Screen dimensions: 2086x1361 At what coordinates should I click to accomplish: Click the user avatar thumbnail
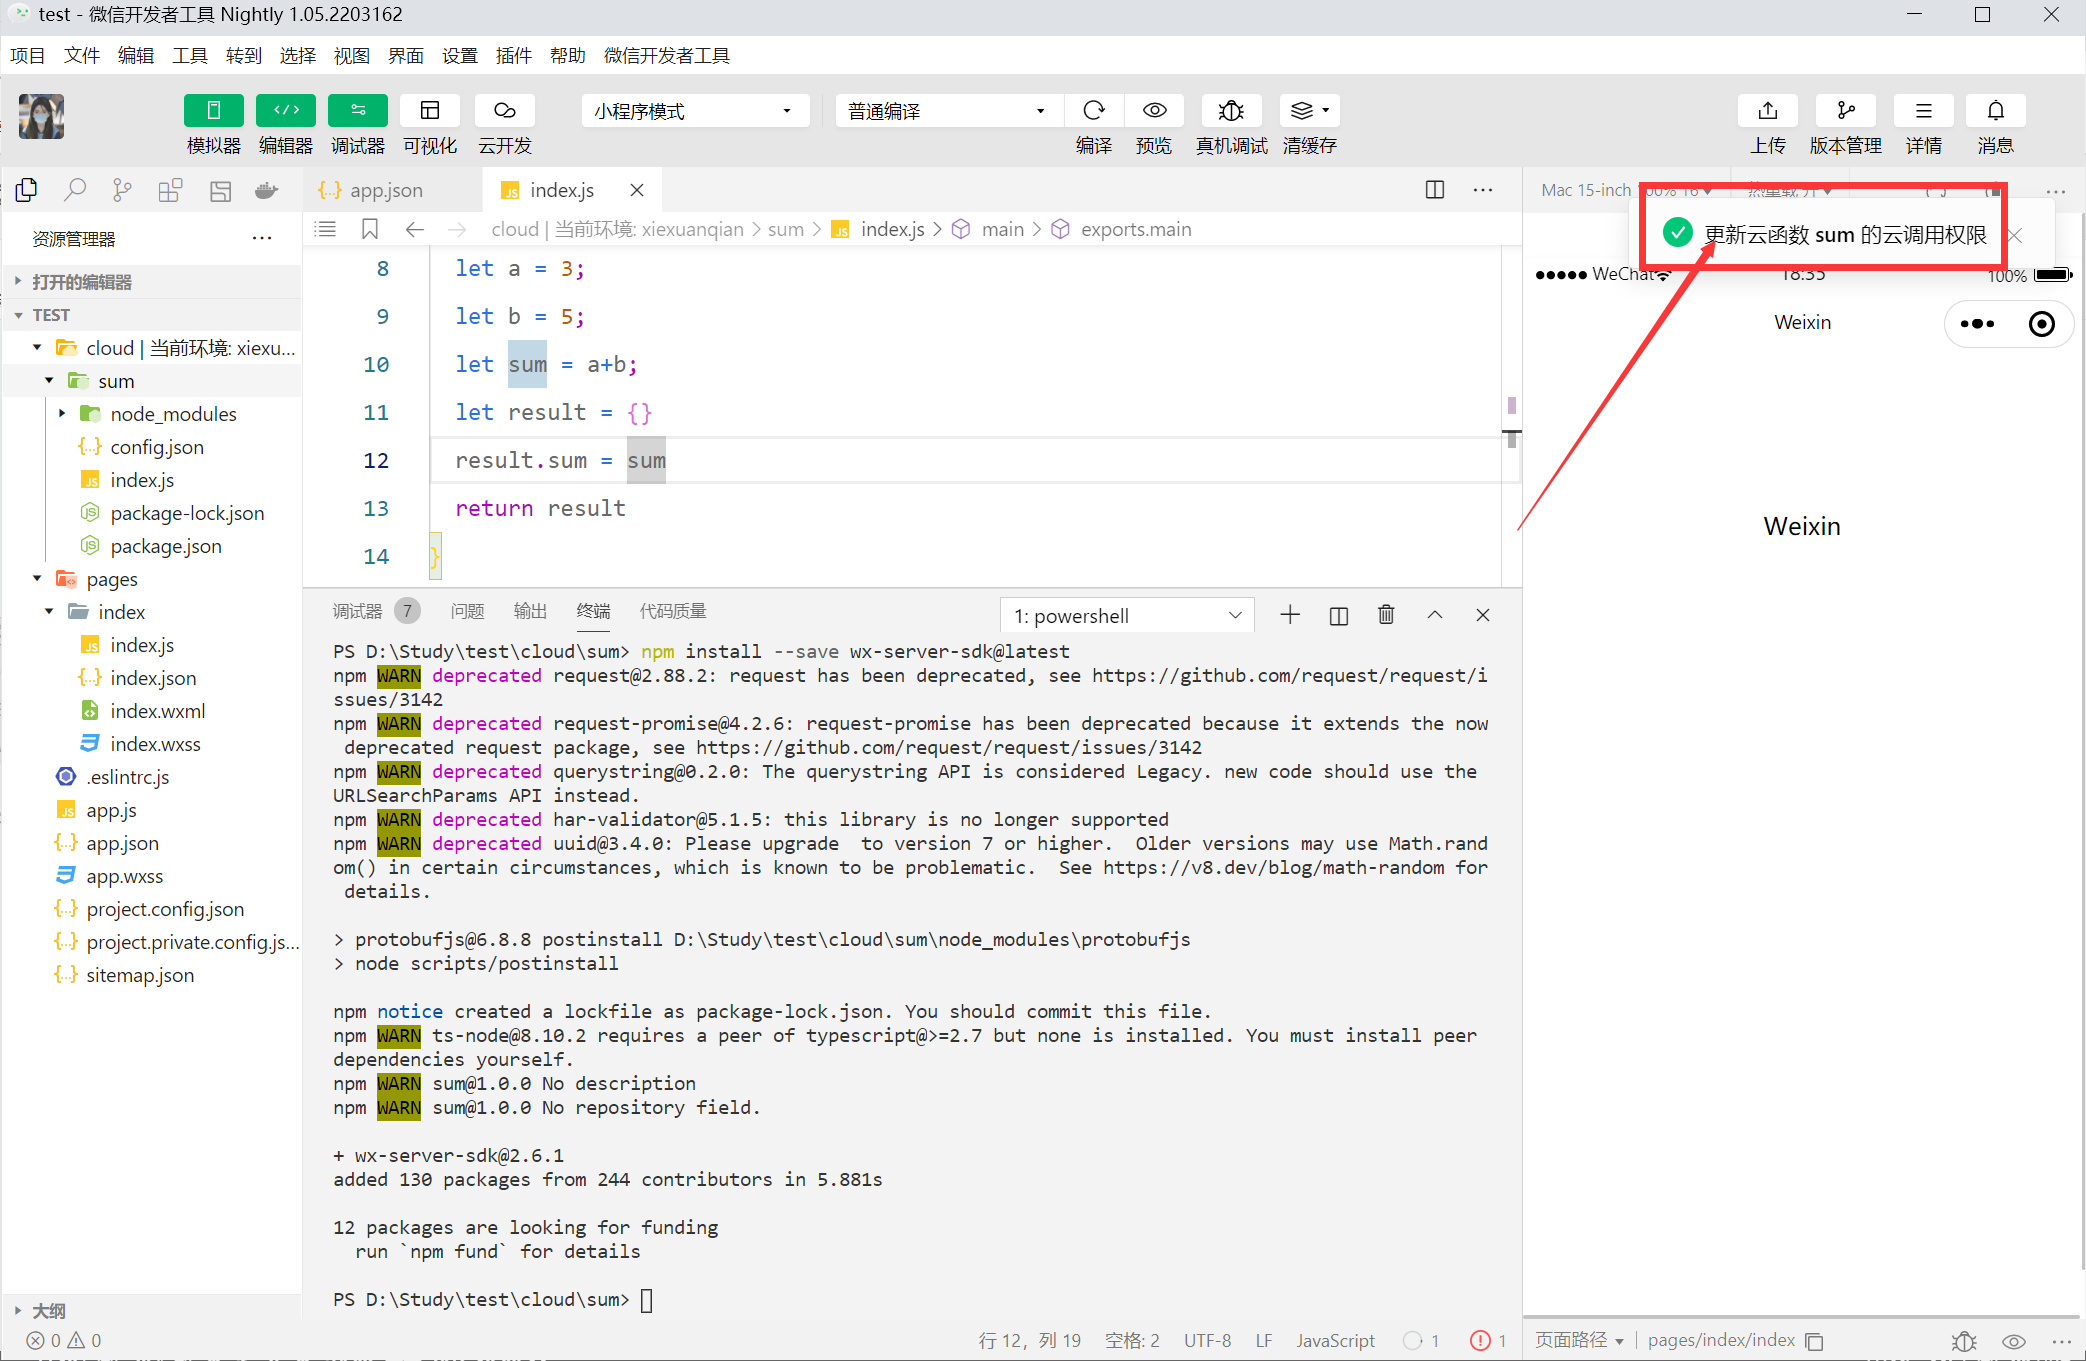tap(41, 117)
